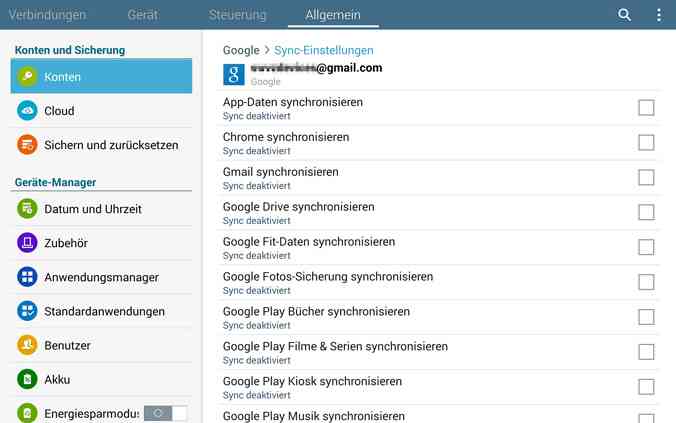Viewport: 676px width, 423px height.
Task: Go back to Google in breadcrumb
Action: [x=241, y=50]
